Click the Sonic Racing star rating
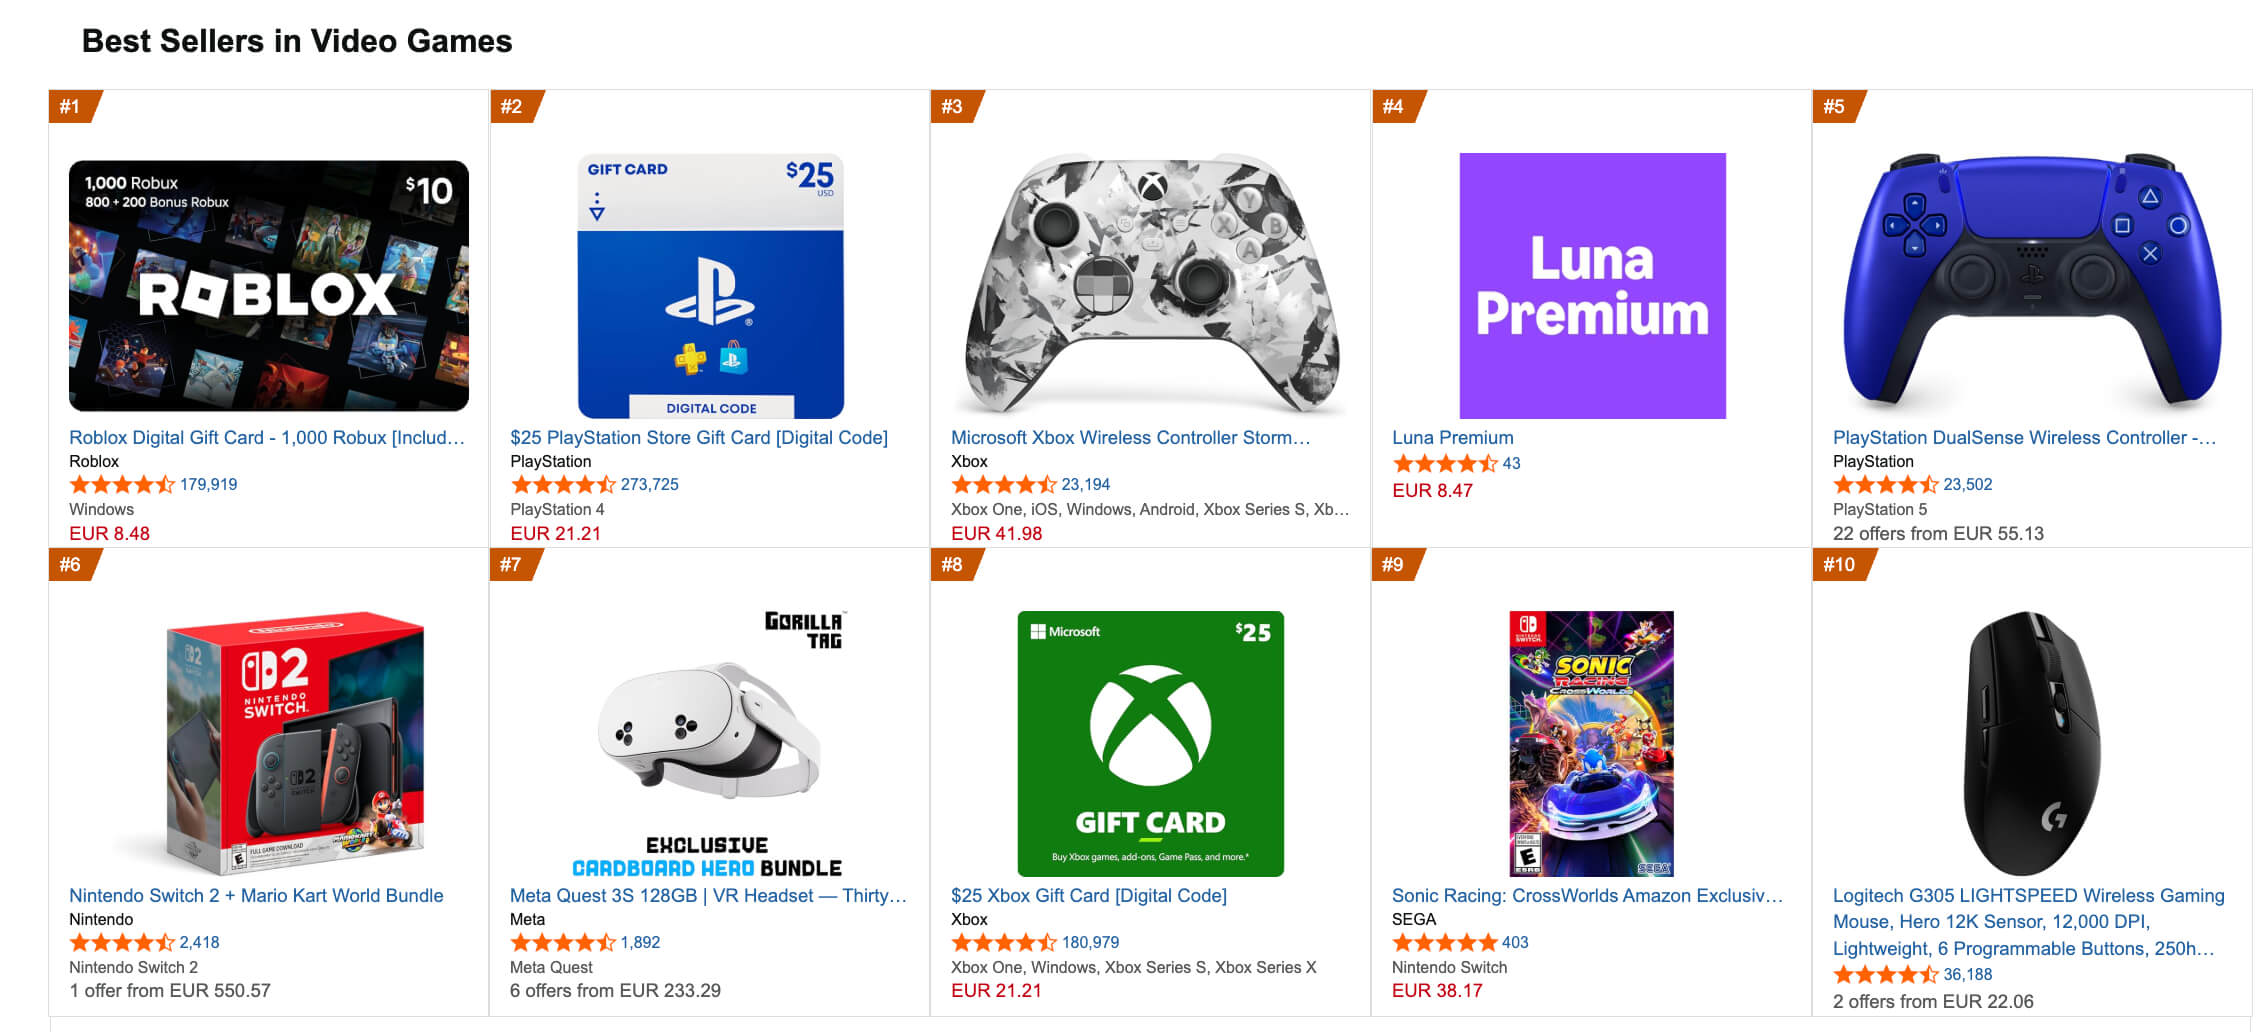2258x1032 pixels. (x=1444, y=943)
